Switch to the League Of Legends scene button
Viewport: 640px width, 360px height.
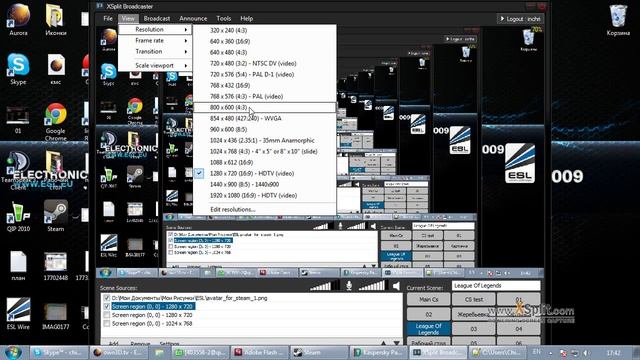point(429,329)
